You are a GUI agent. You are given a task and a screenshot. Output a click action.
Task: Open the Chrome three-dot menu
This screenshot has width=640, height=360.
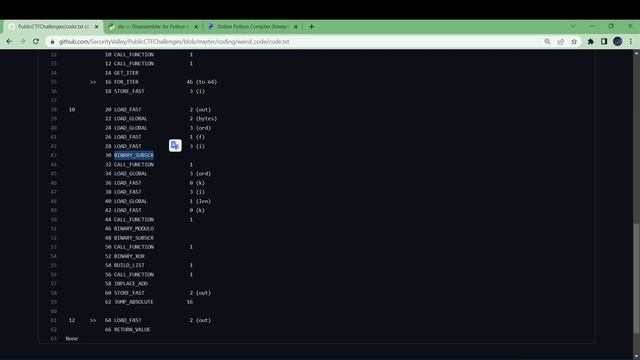(x=631, y=42)
